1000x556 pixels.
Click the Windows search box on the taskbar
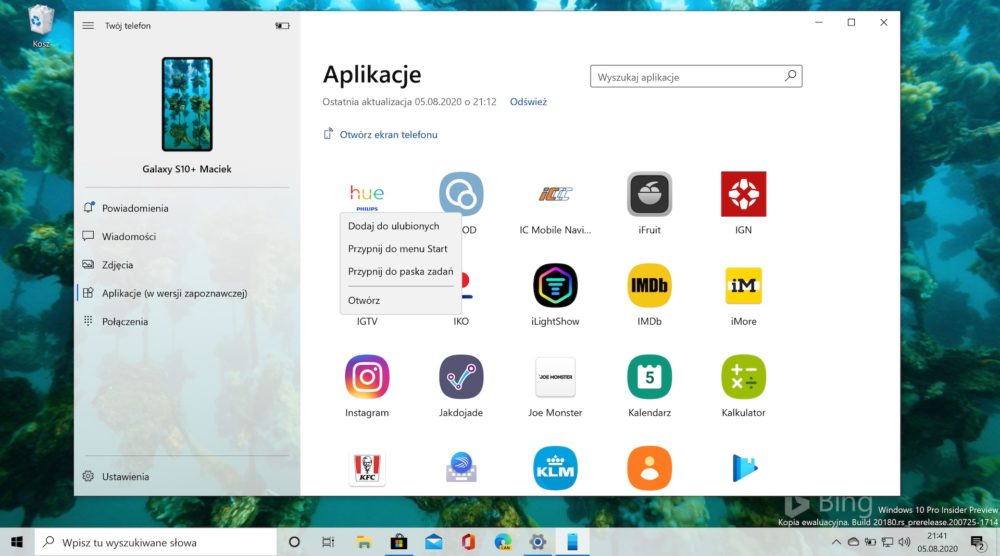(x=156, y=542)
